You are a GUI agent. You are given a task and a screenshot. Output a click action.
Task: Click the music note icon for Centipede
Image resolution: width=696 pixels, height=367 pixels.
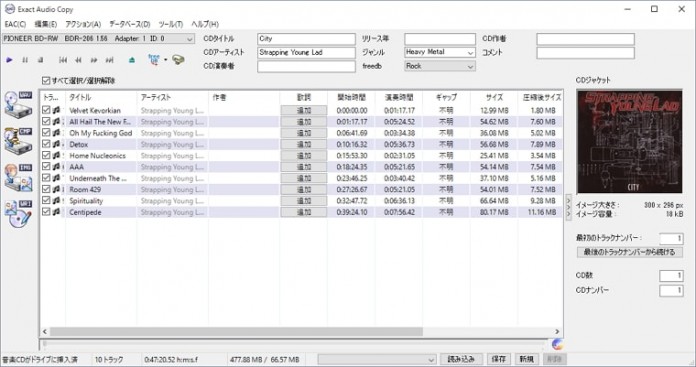click(56, 212)
